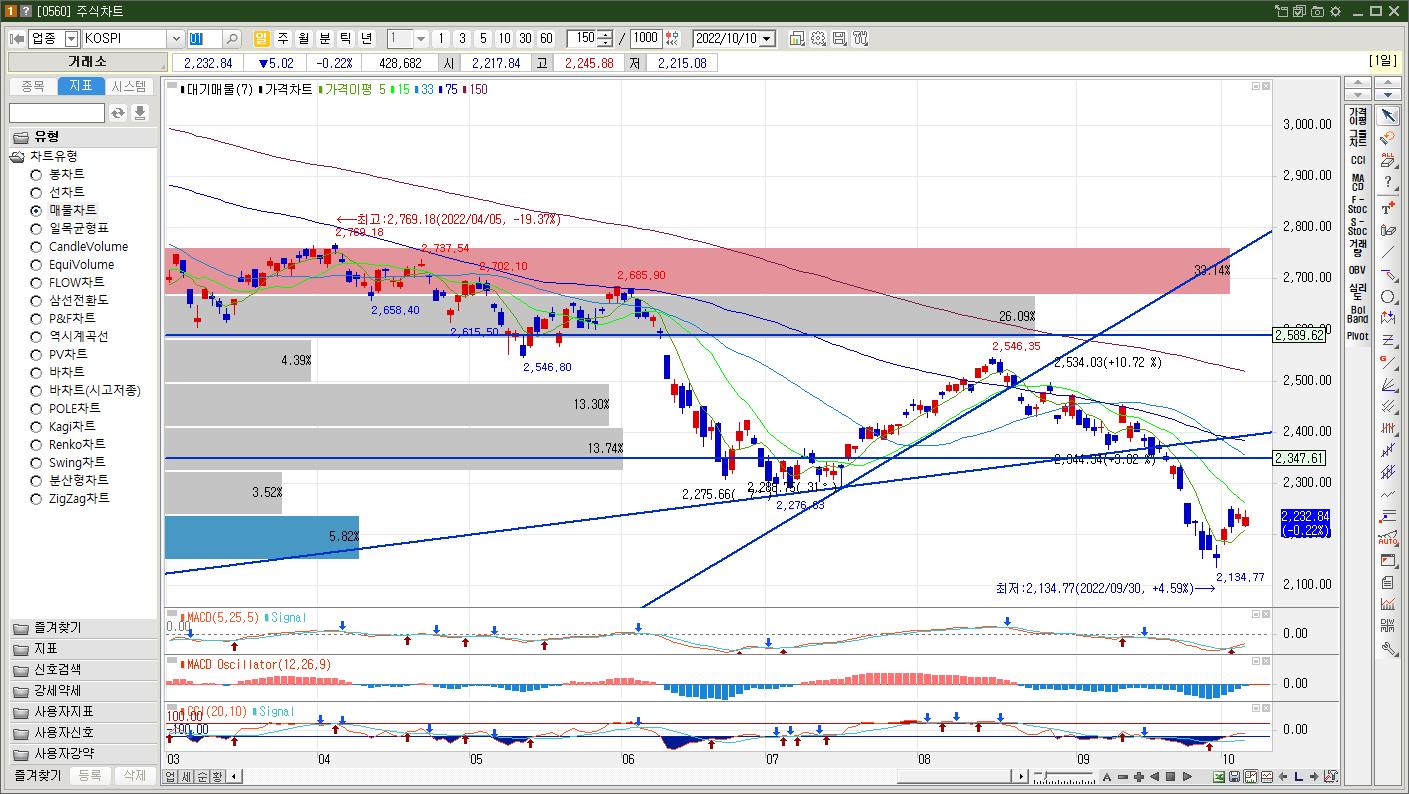This screenshot has width=1409, height=794.
Task: Click the refresh icon beside indicator search box
Action: tap(118, 113)
